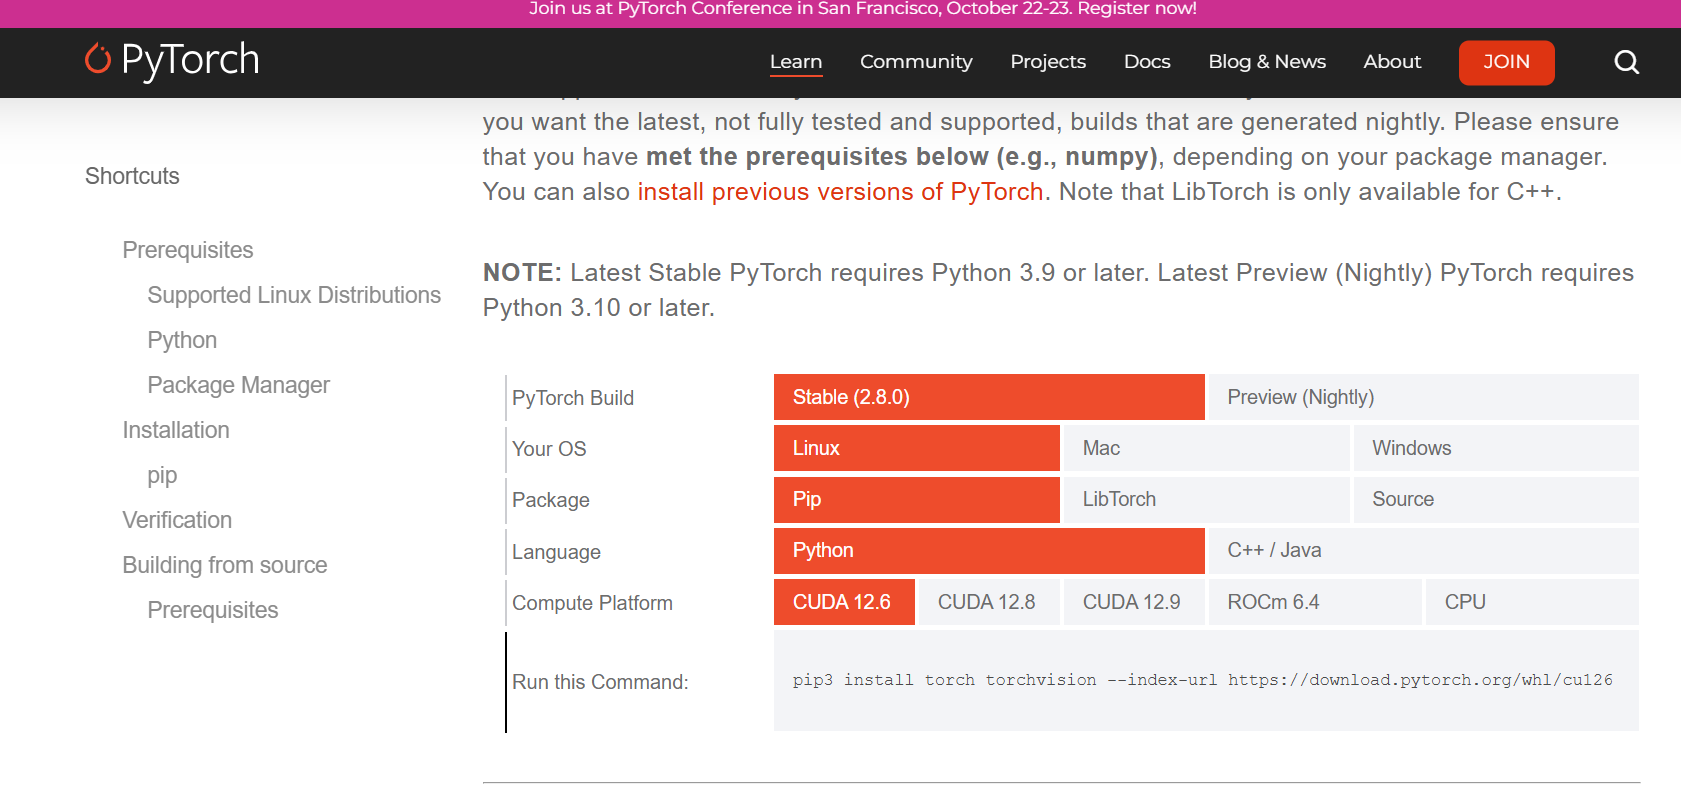Click the PyTorch logo

[172, 60]
